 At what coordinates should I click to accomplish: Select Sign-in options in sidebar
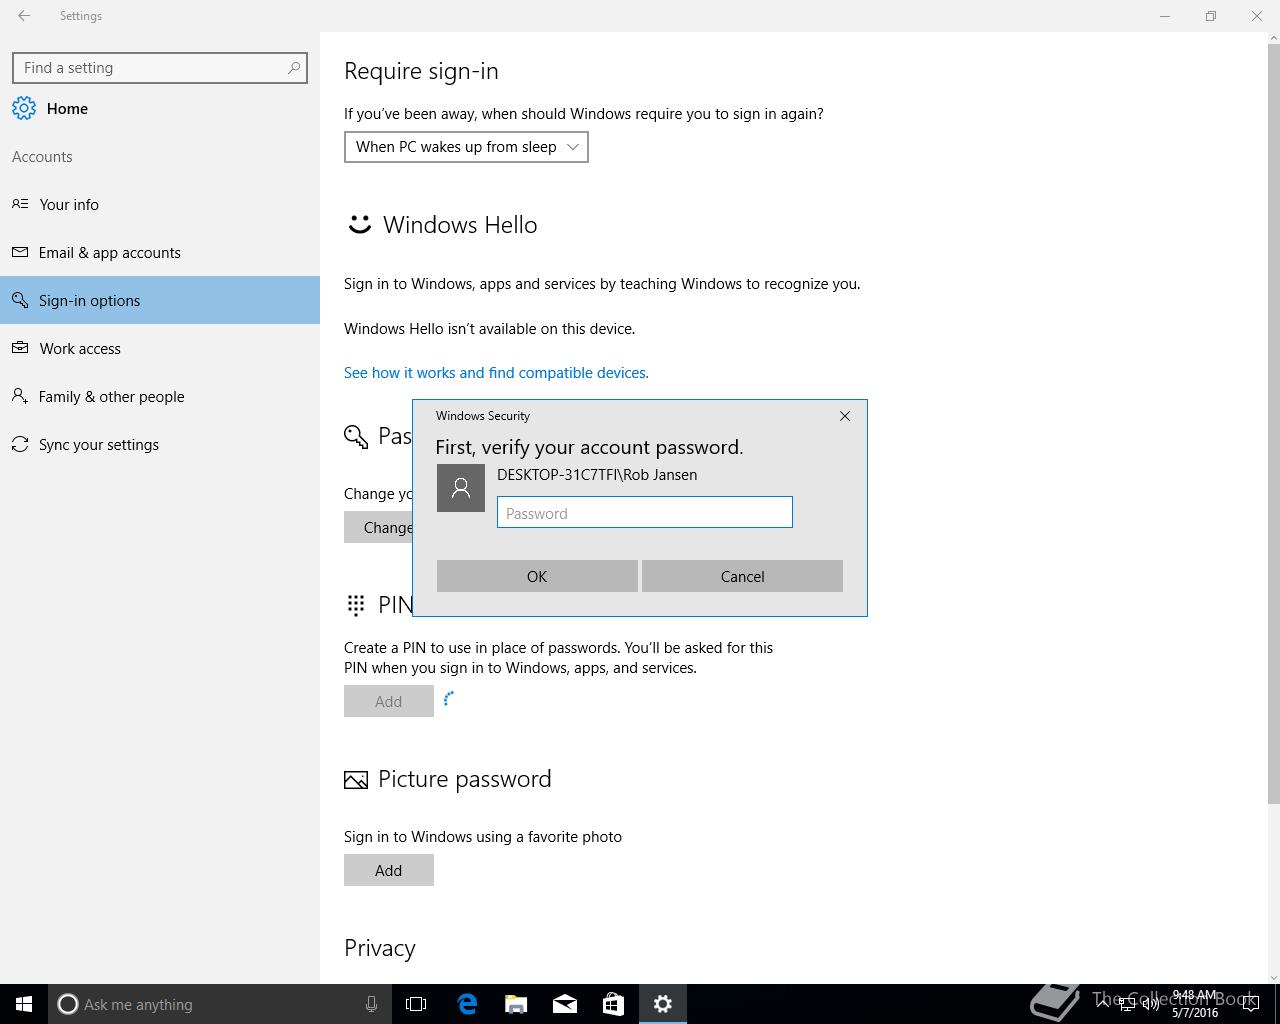(x=160, y=300)
